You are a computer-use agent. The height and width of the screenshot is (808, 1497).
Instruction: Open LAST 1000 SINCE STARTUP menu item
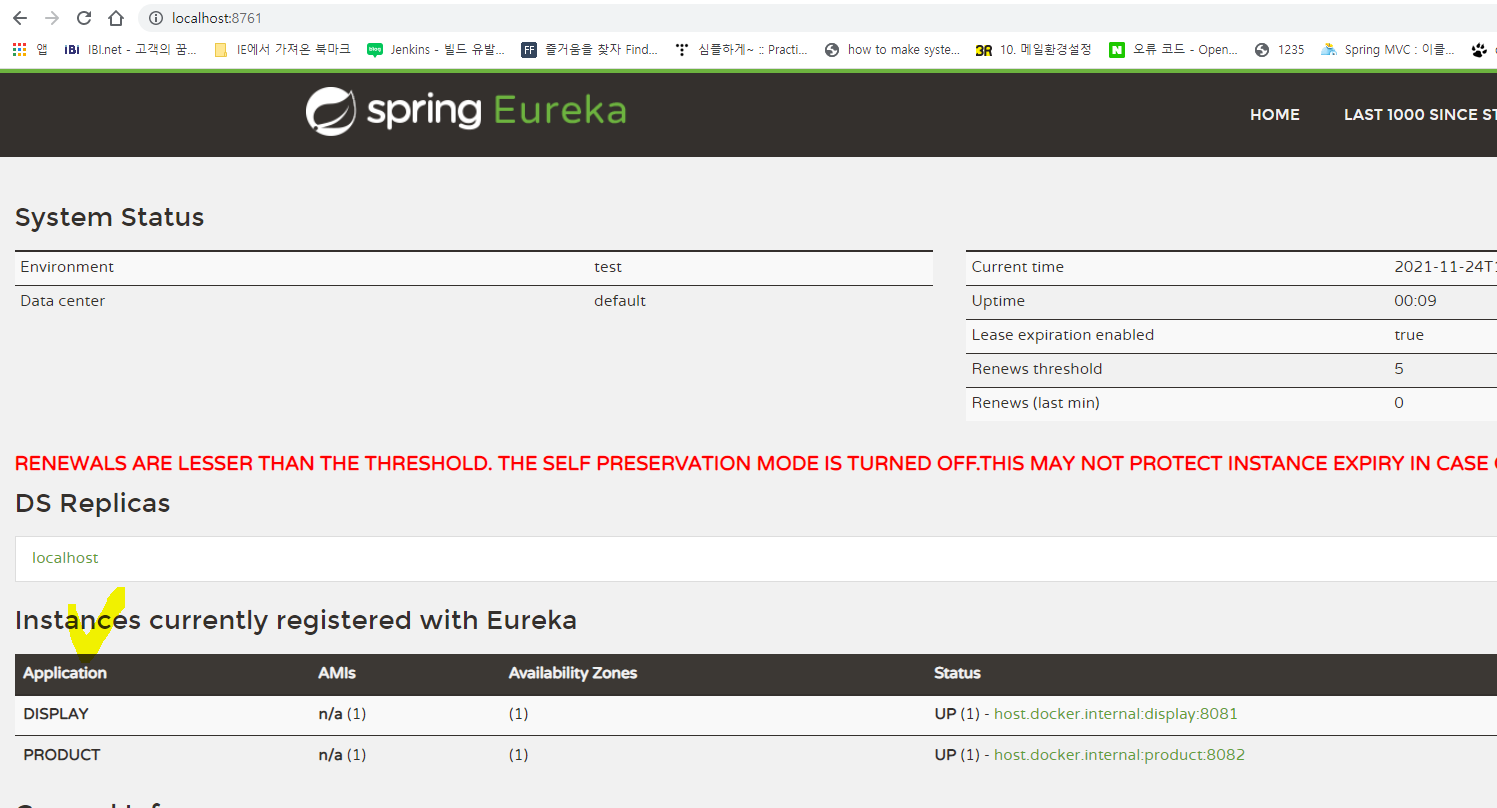[1420, 115]
